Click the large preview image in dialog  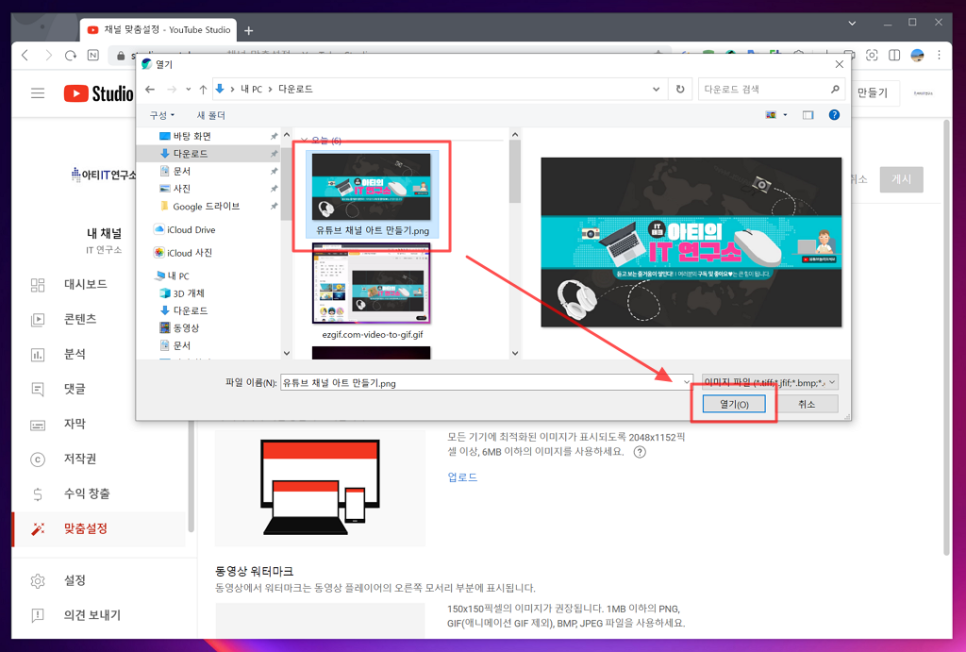coord(691,242)
